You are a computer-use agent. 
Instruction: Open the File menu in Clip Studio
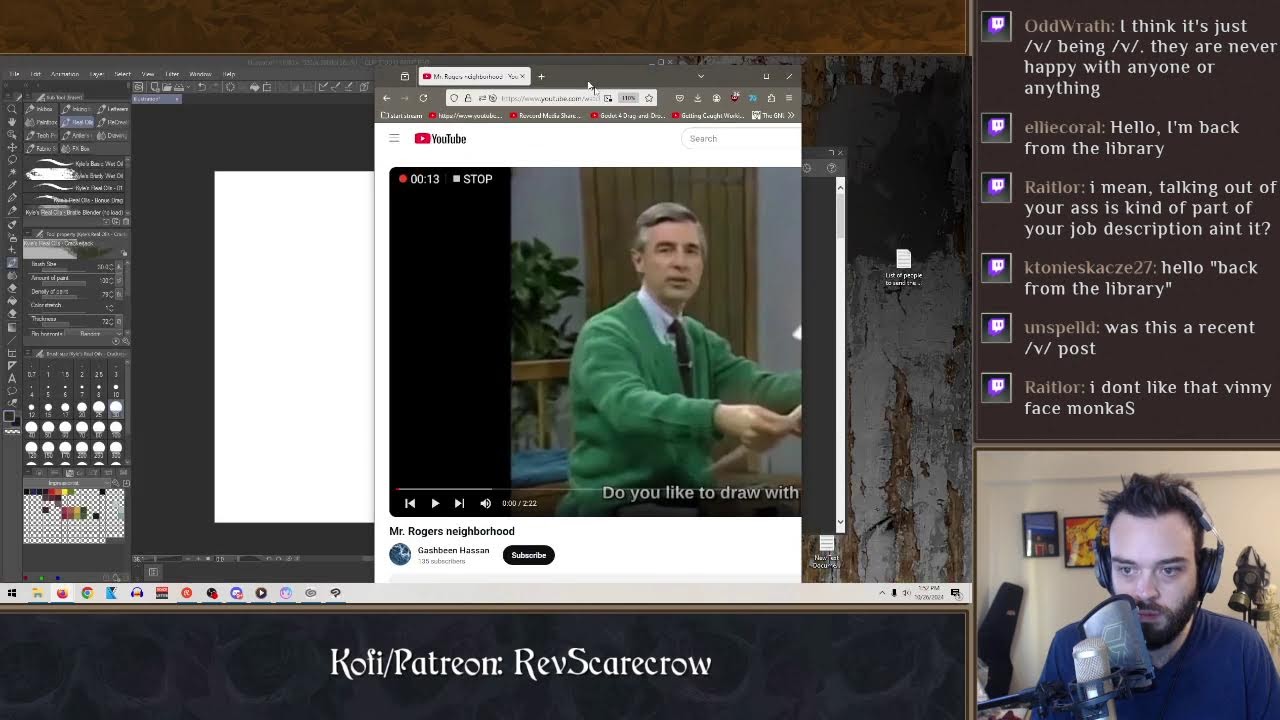point(14,74)
